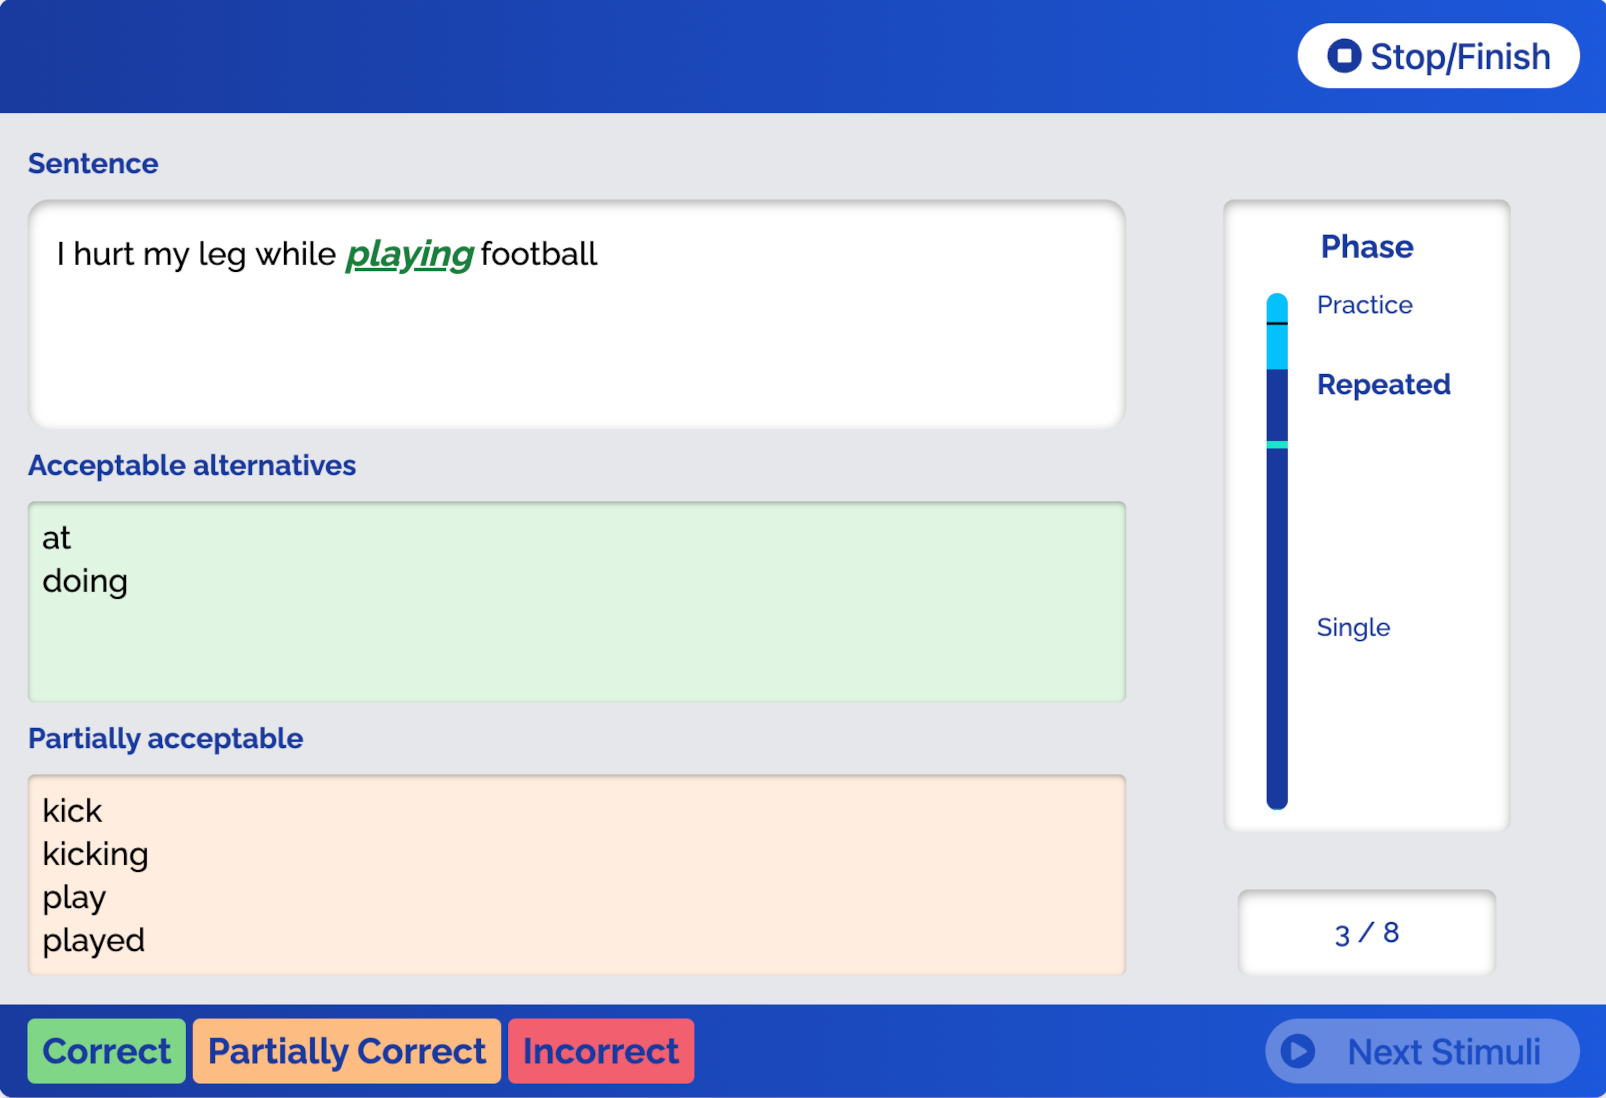The height and width of the screenshot is (1098, 1606).
Task: Click the phase progress bar
Action: [1277, 550]
